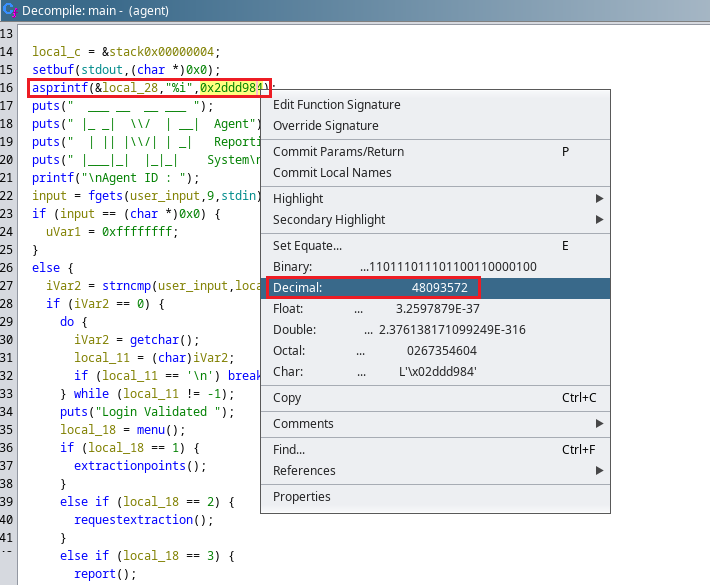
Task: Click Commit Params/Return option
Action: coord(338,152)
